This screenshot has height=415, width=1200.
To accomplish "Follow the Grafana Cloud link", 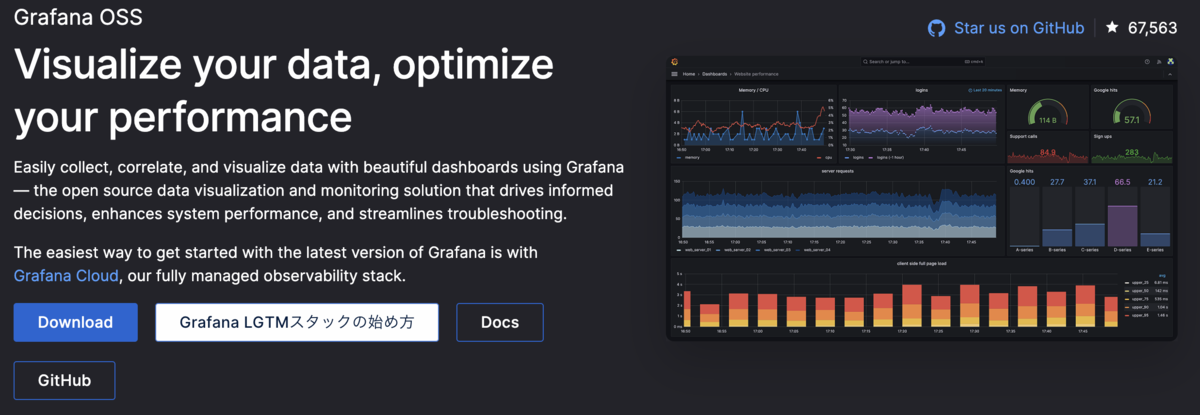I will coord(67,275).
